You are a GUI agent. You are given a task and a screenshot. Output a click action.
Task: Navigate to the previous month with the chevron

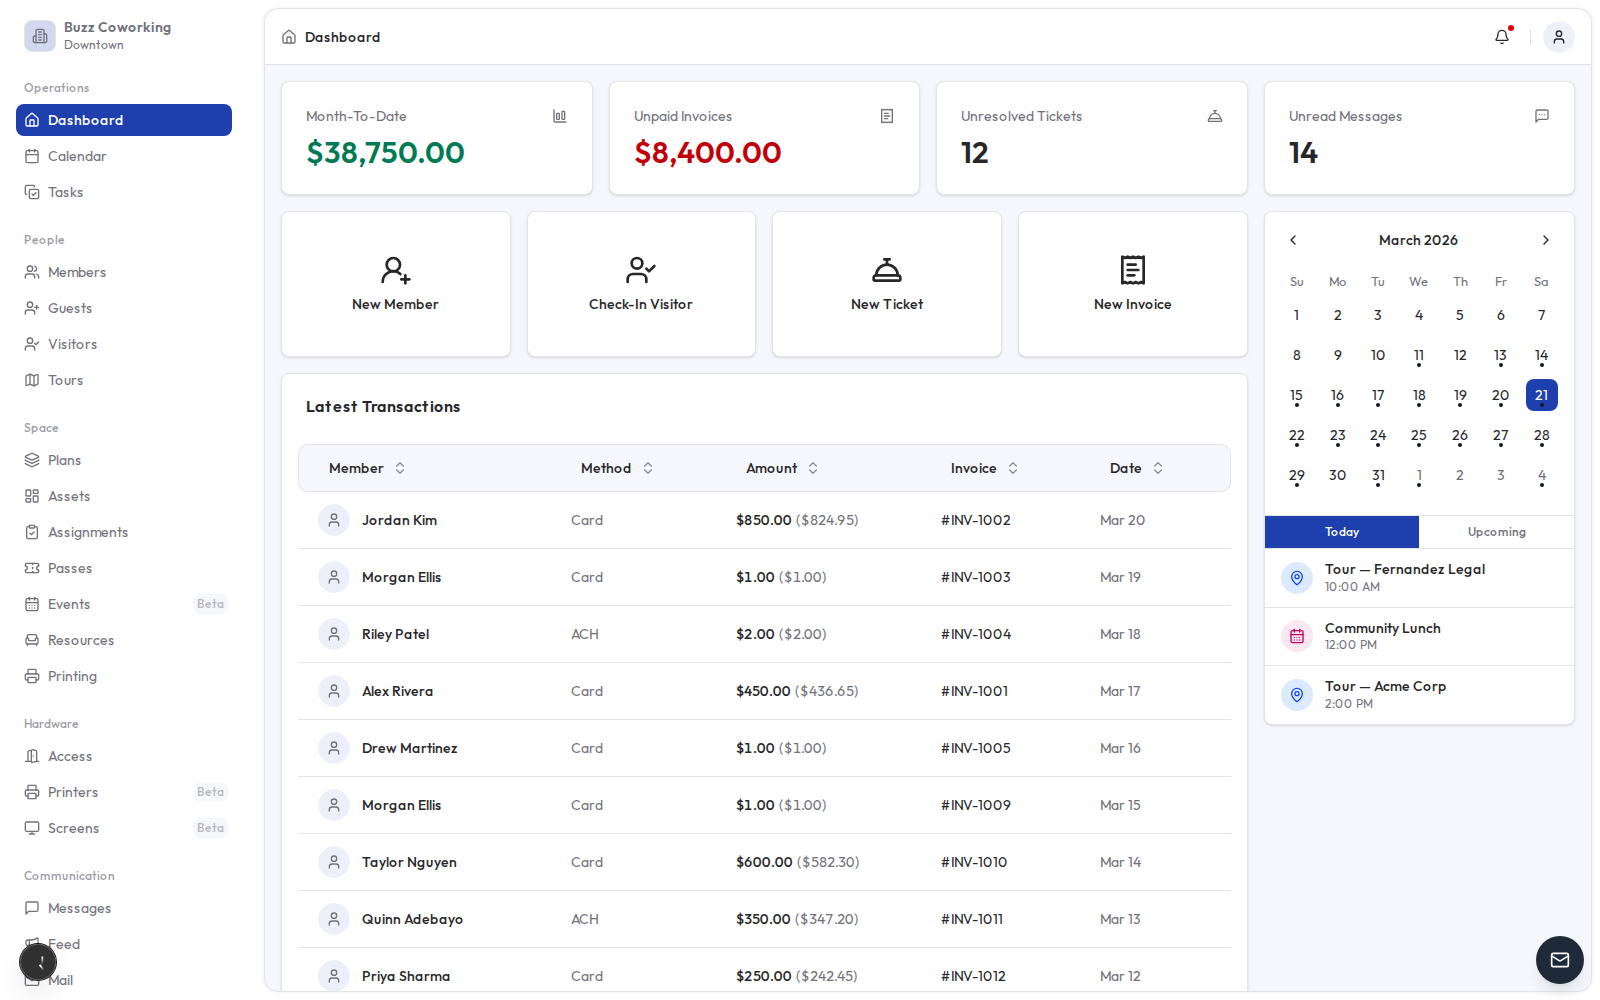pos(1293,240)
